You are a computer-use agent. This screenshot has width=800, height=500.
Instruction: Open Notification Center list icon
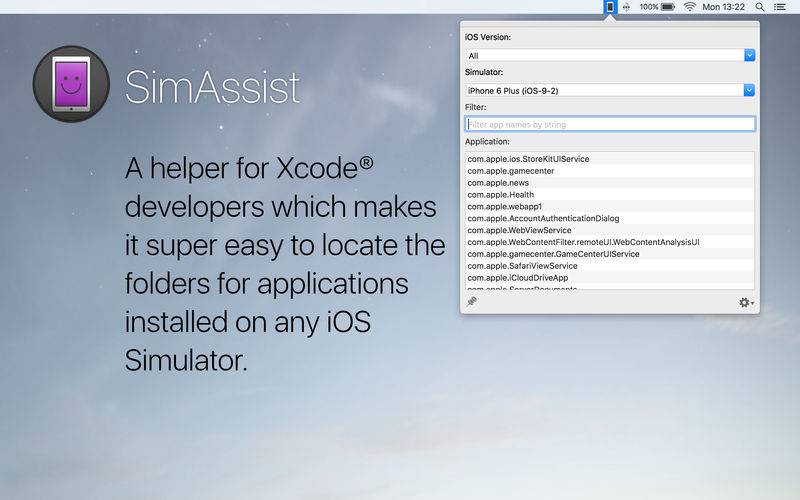click(780, 7)
